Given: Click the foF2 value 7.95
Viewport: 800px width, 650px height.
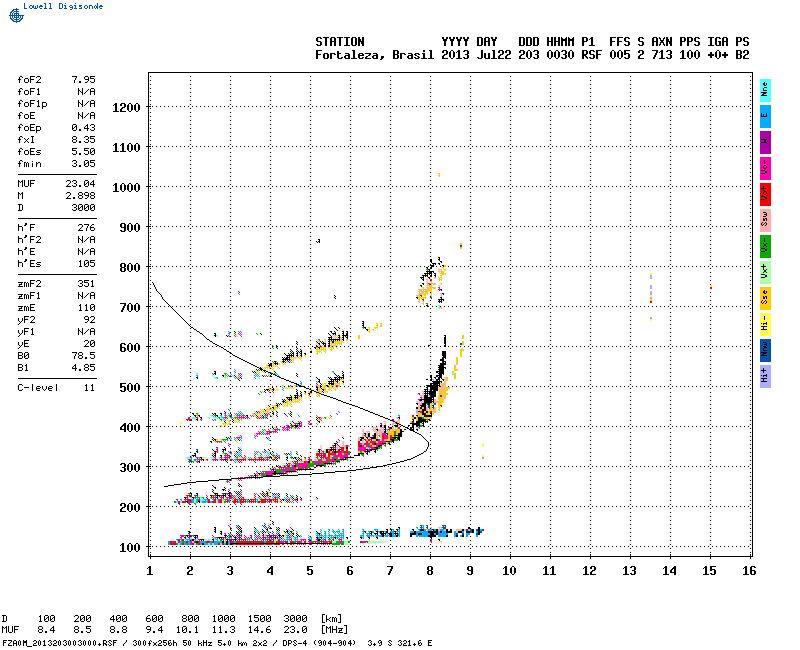Looking at the screenshot, I should click(83, 80).
